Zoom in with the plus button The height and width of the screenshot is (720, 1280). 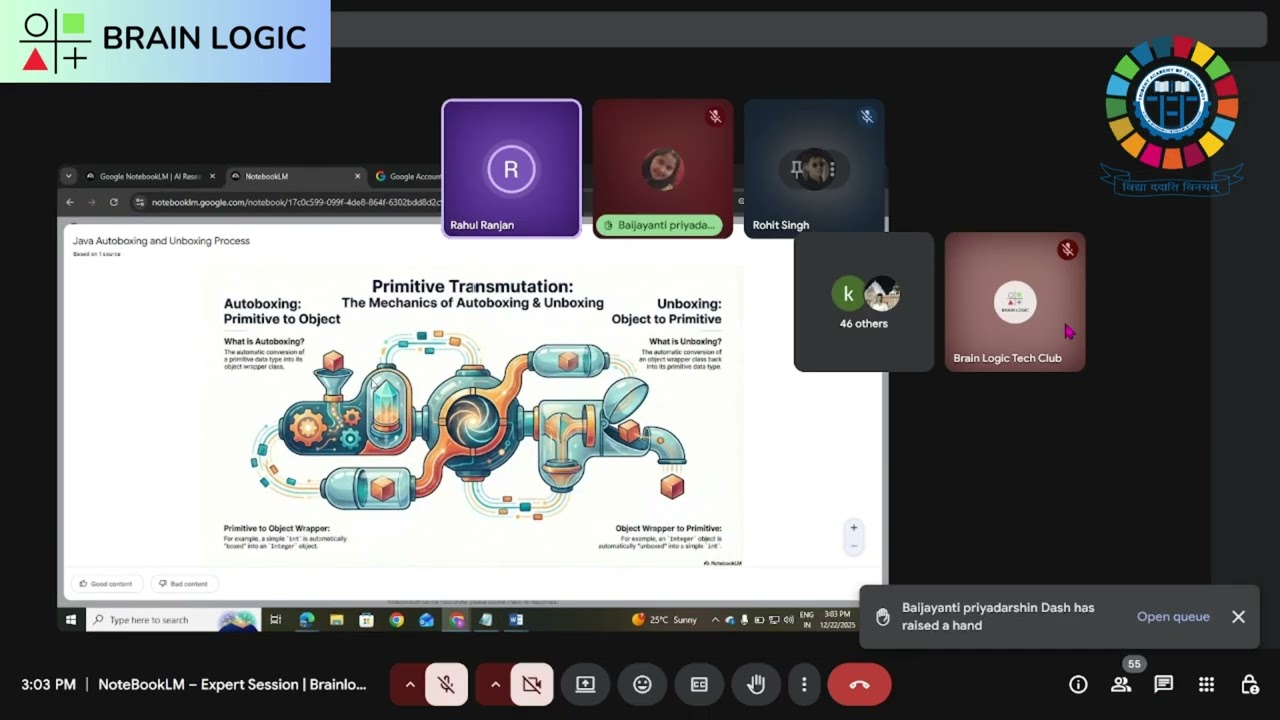[x=853, y=528]
